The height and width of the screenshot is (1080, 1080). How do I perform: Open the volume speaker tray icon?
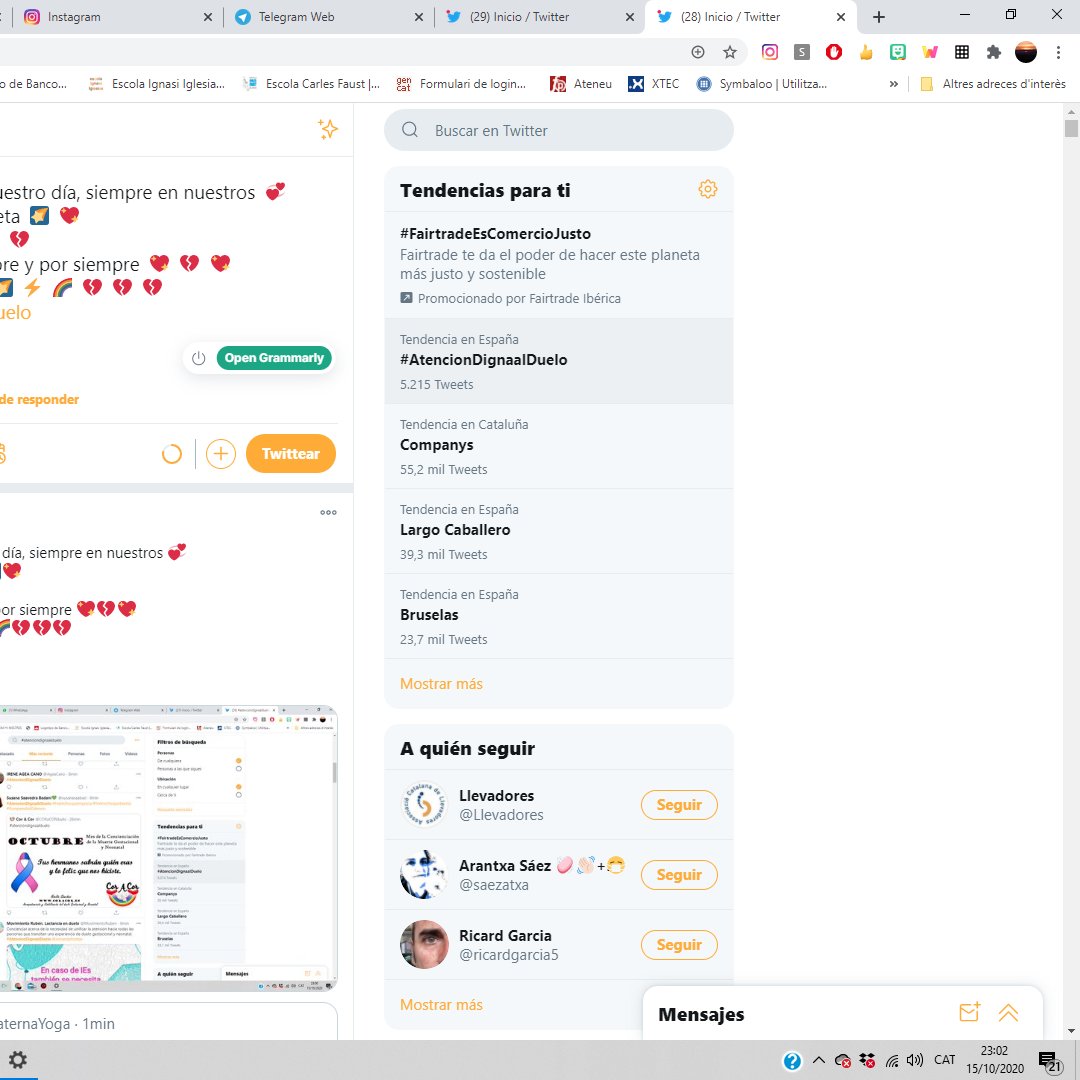(x=915, y=1060)
